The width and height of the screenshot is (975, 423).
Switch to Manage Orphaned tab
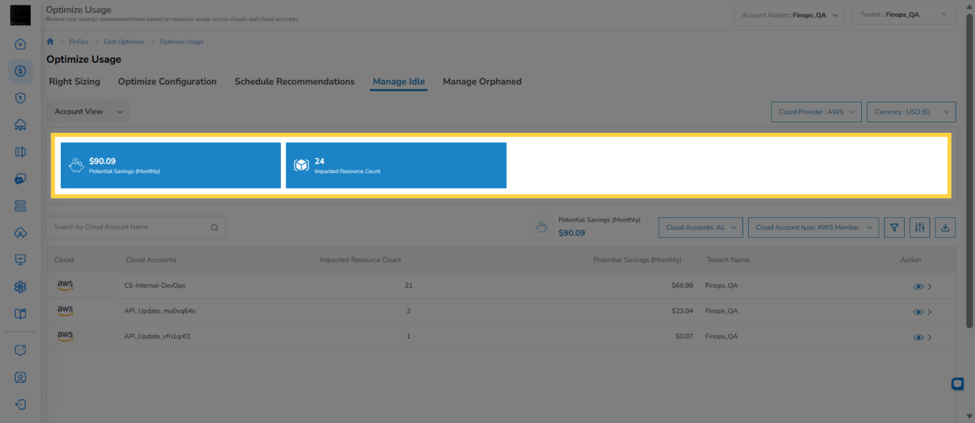point(482,81)
